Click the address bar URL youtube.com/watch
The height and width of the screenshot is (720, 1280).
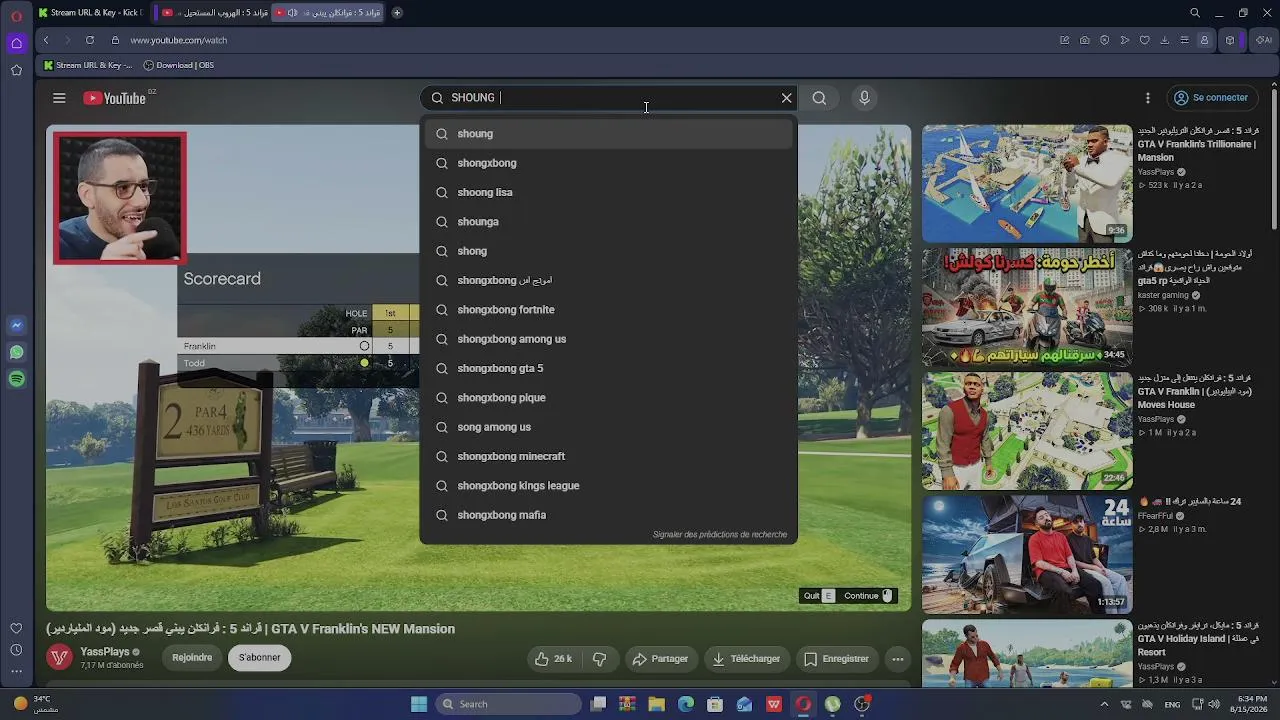pos(179,40)
